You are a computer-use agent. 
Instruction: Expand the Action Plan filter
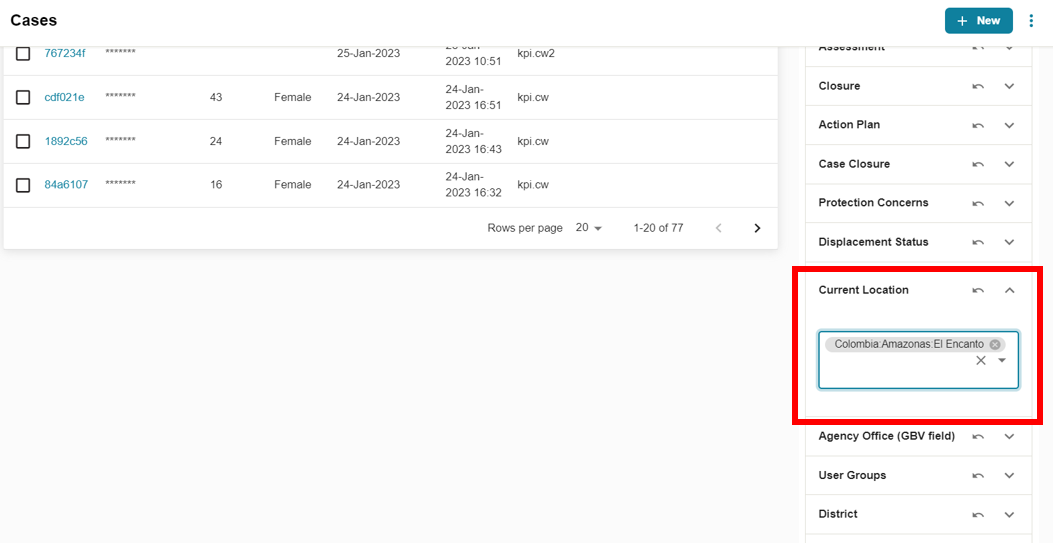[1009, 125]
